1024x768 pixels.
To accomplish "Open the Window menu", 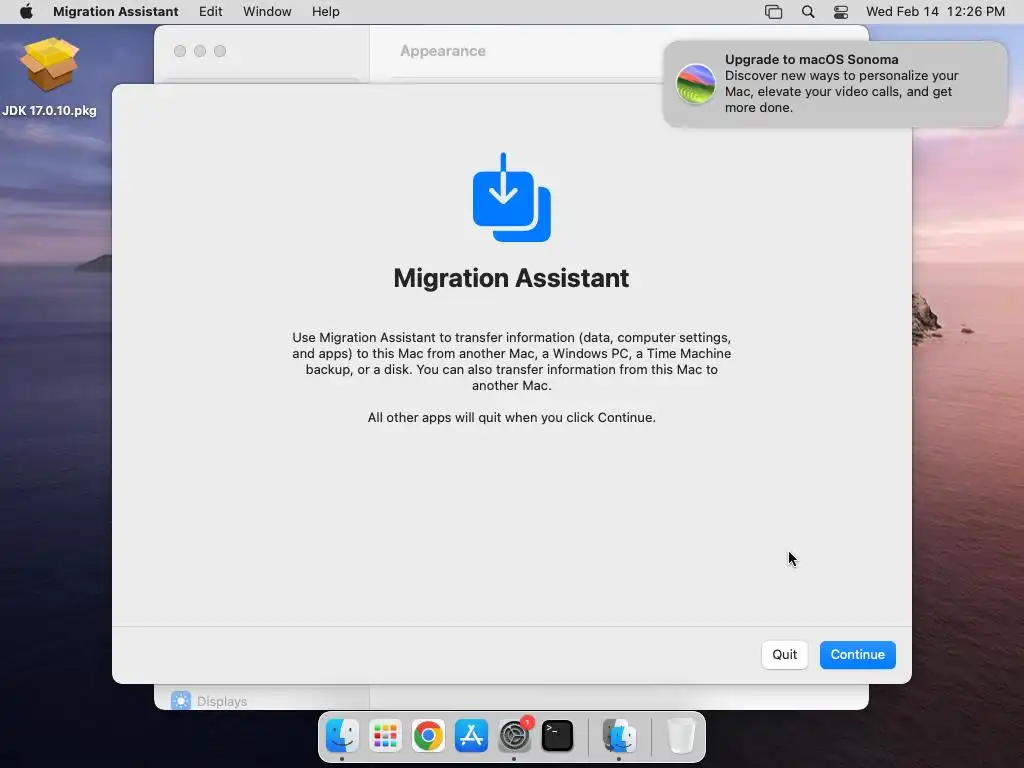I will (267, 11).
